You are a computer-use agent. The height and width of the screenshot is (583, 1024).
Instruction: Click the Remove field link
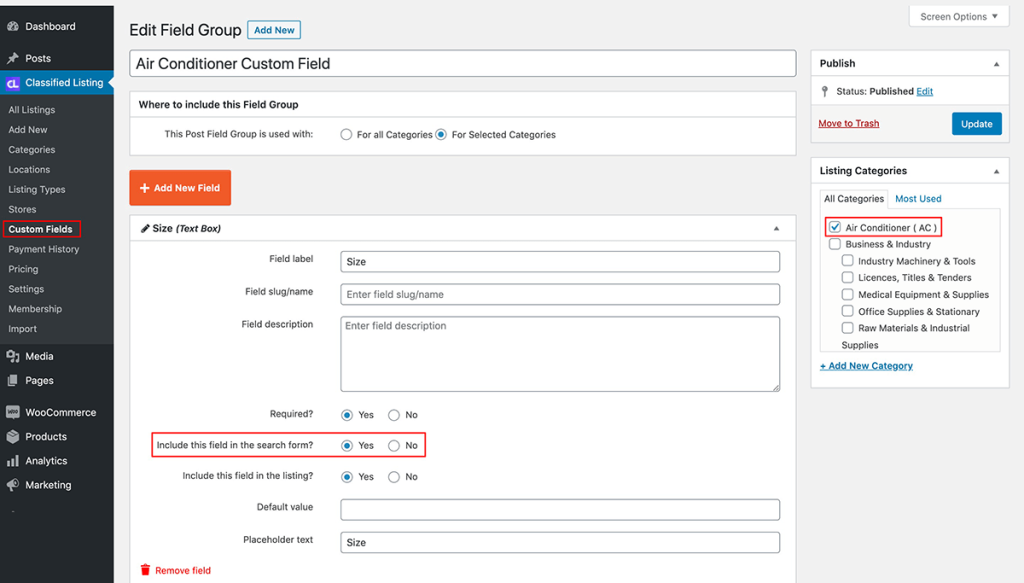[183, 571]
